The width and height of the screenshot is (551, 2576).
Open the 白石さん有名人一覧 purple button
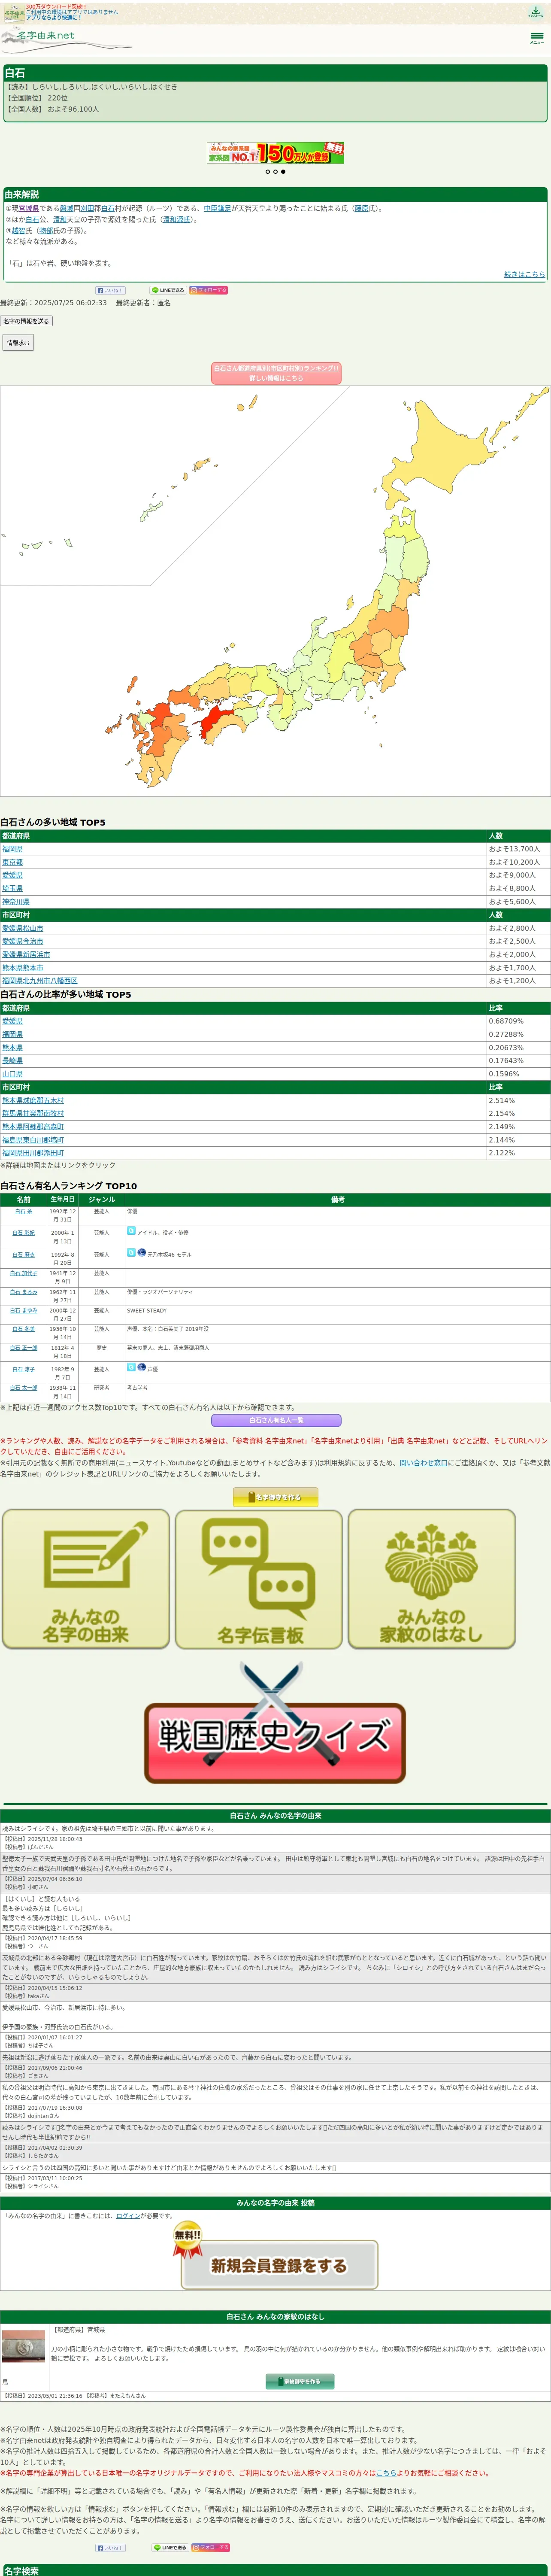tap(276, 1420)
